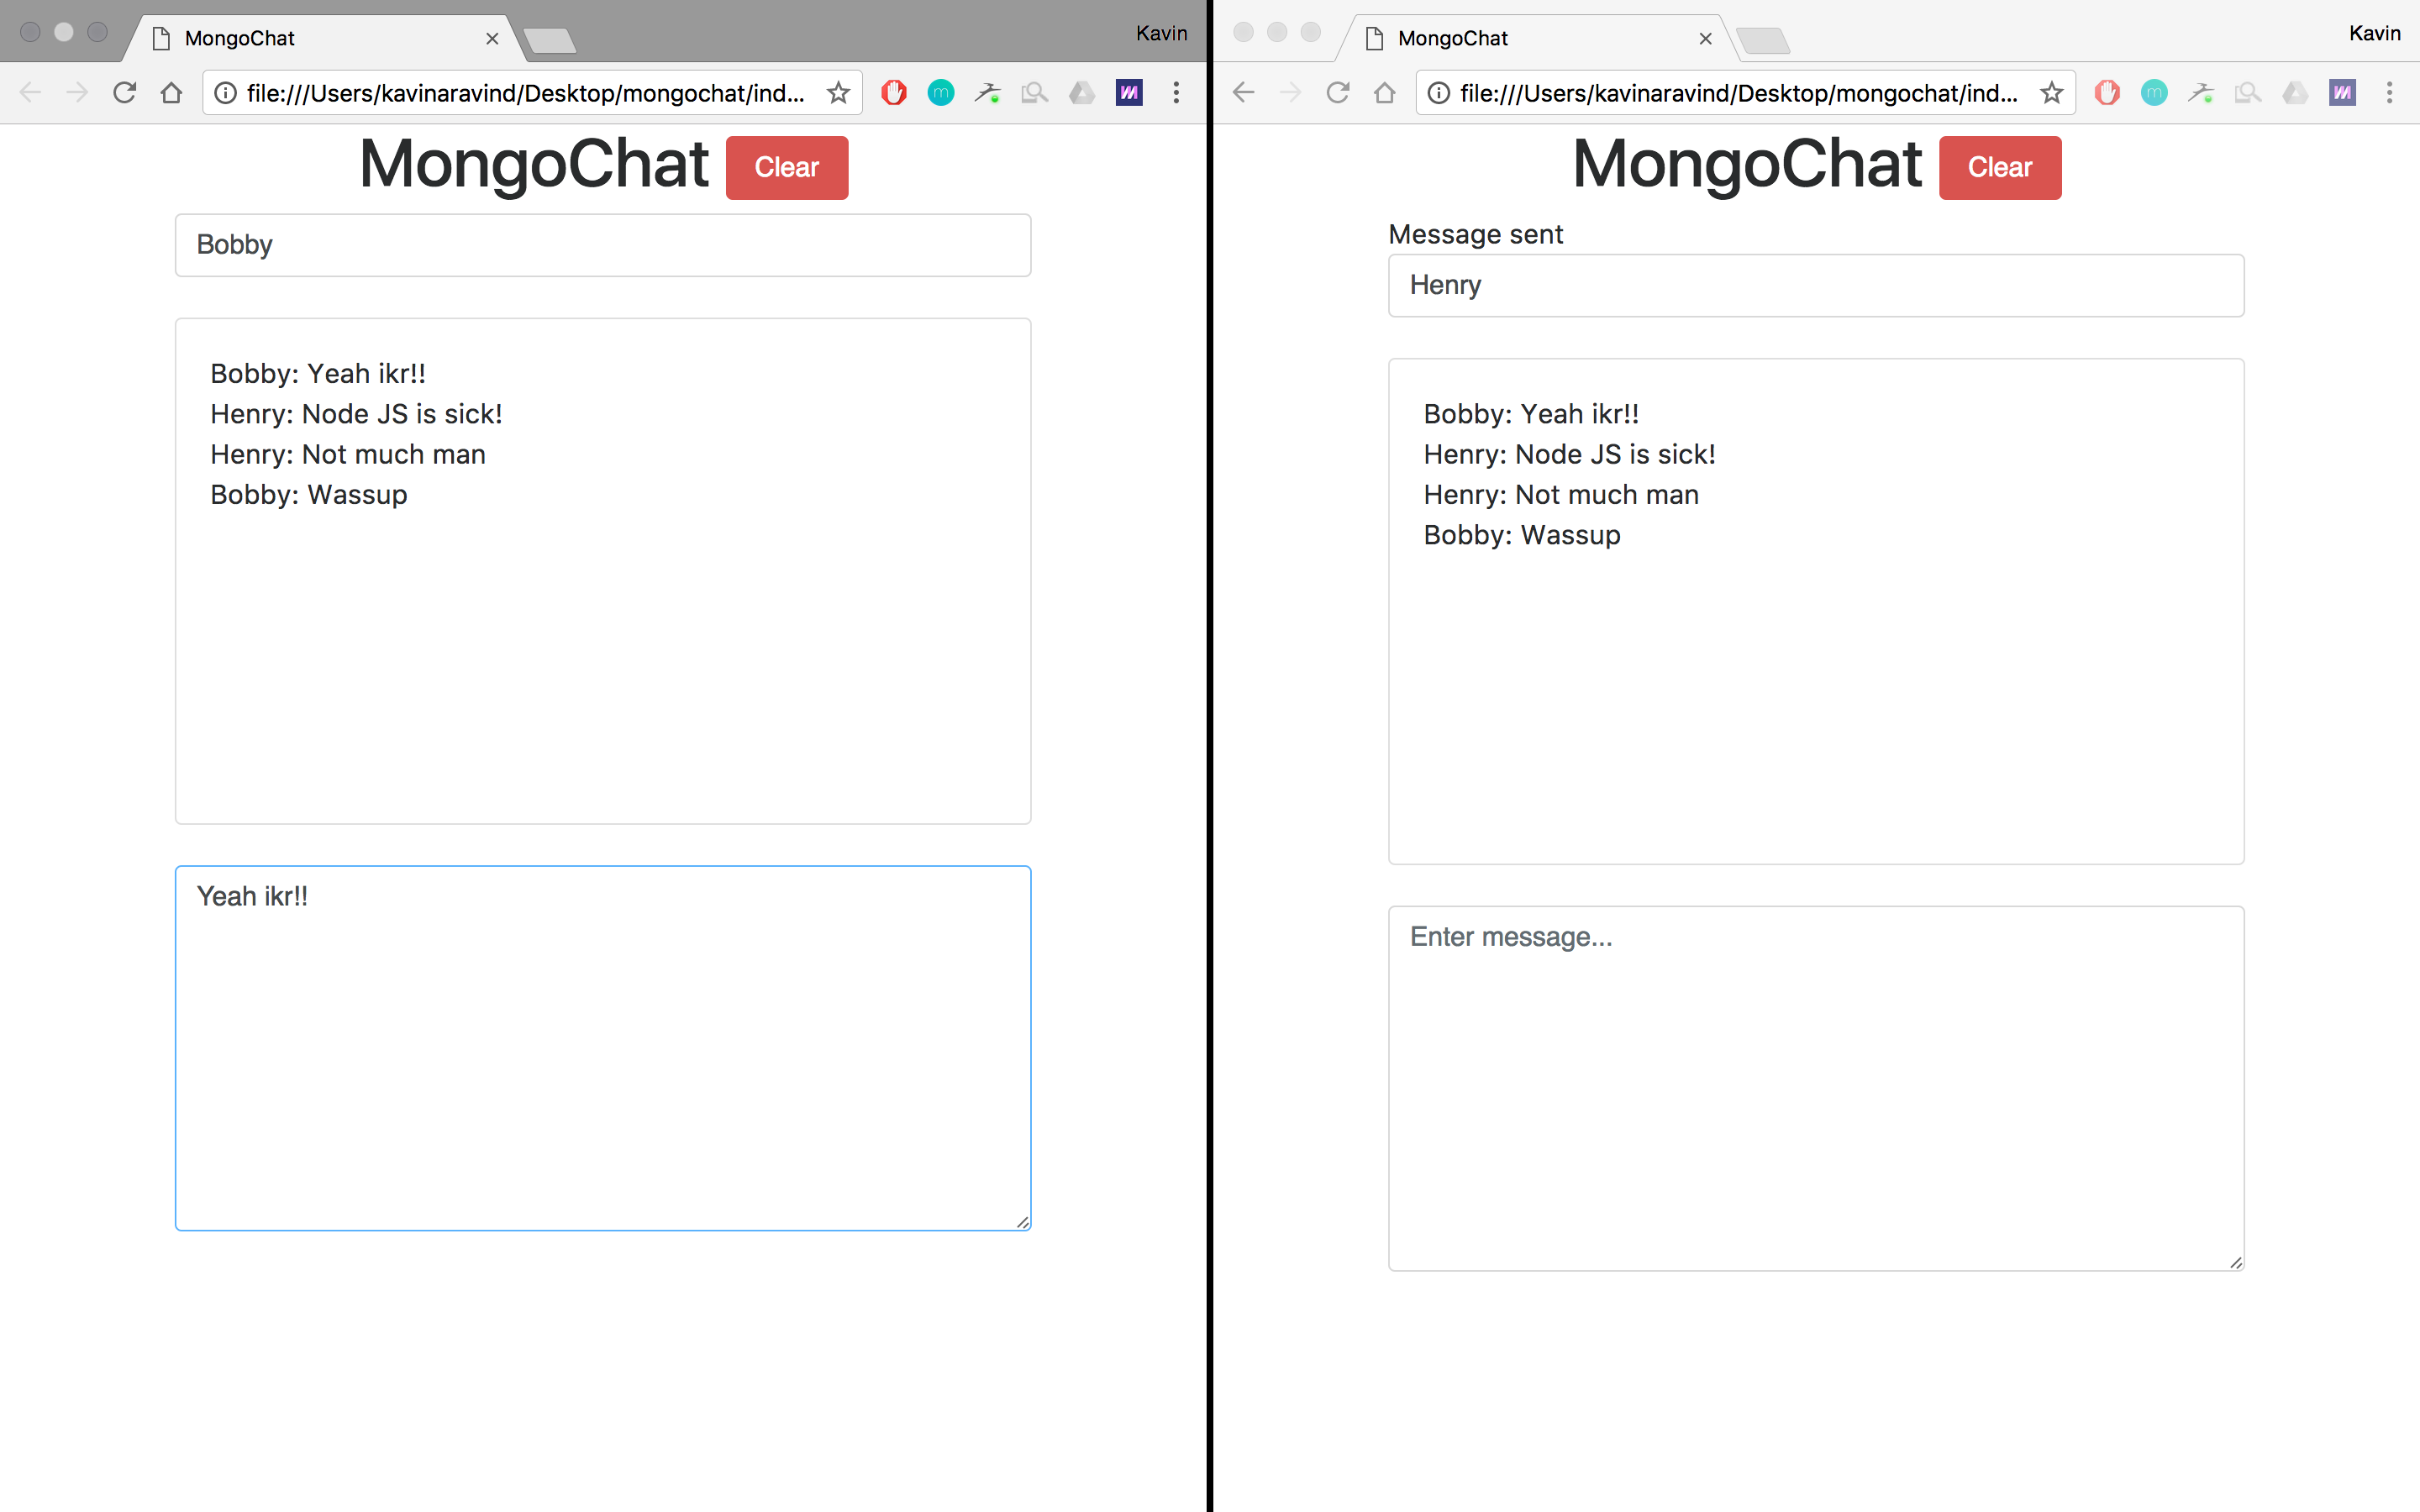
Task: Close MongoChat tab in left window
Action: (492, 39)
